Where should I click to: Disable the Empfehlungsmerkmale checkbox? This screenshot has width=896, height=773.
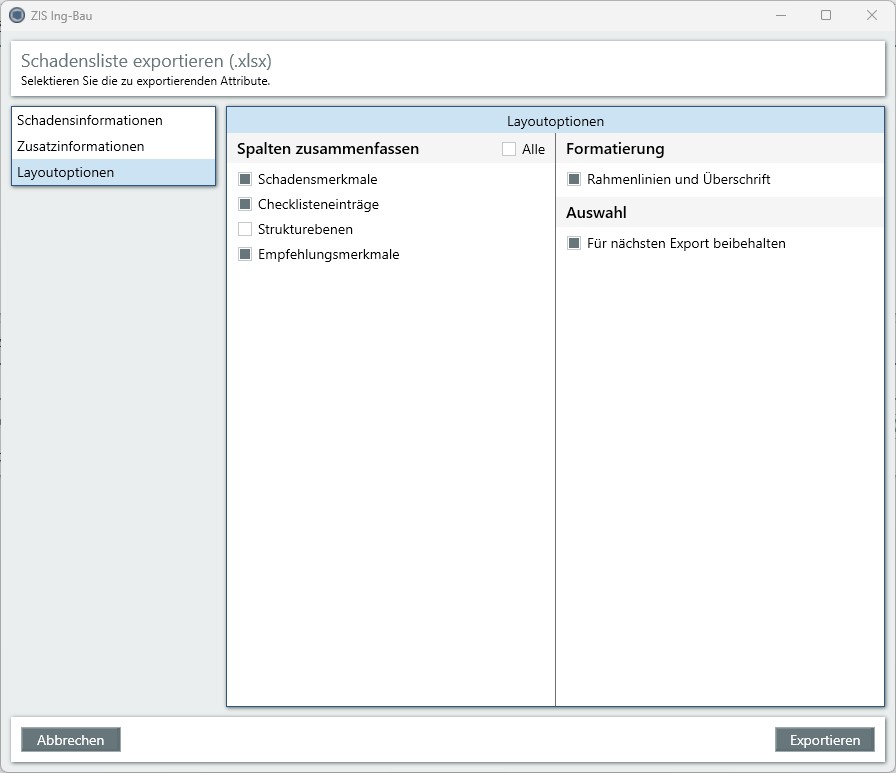(x=245, y=254)
